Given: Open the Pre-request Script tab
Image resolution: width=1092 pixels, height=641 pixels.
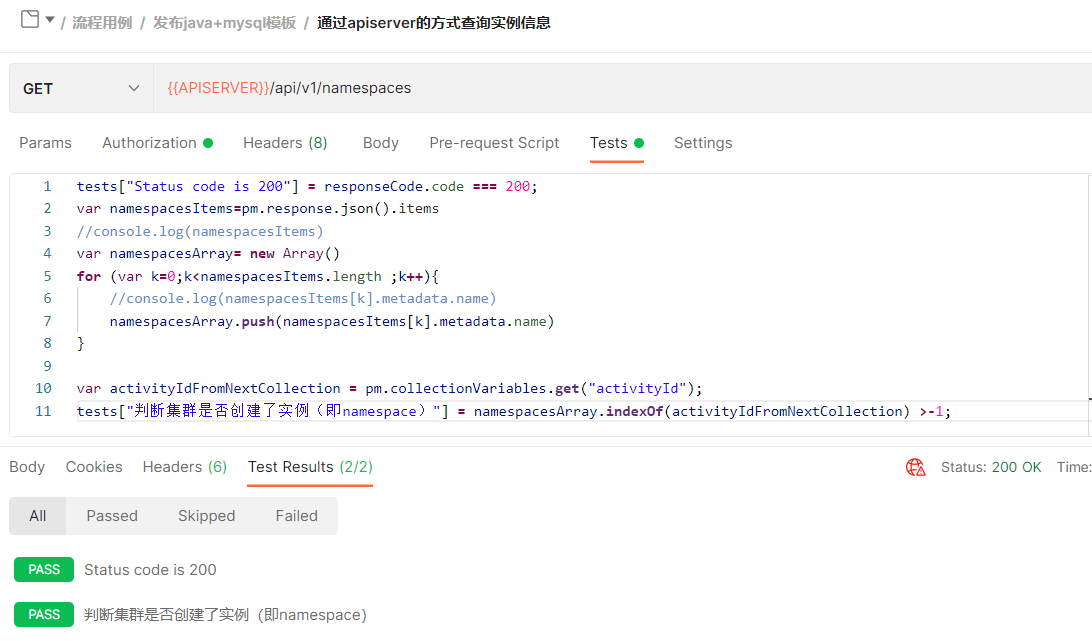Looking at the screenshot, I should coord(494,143).
